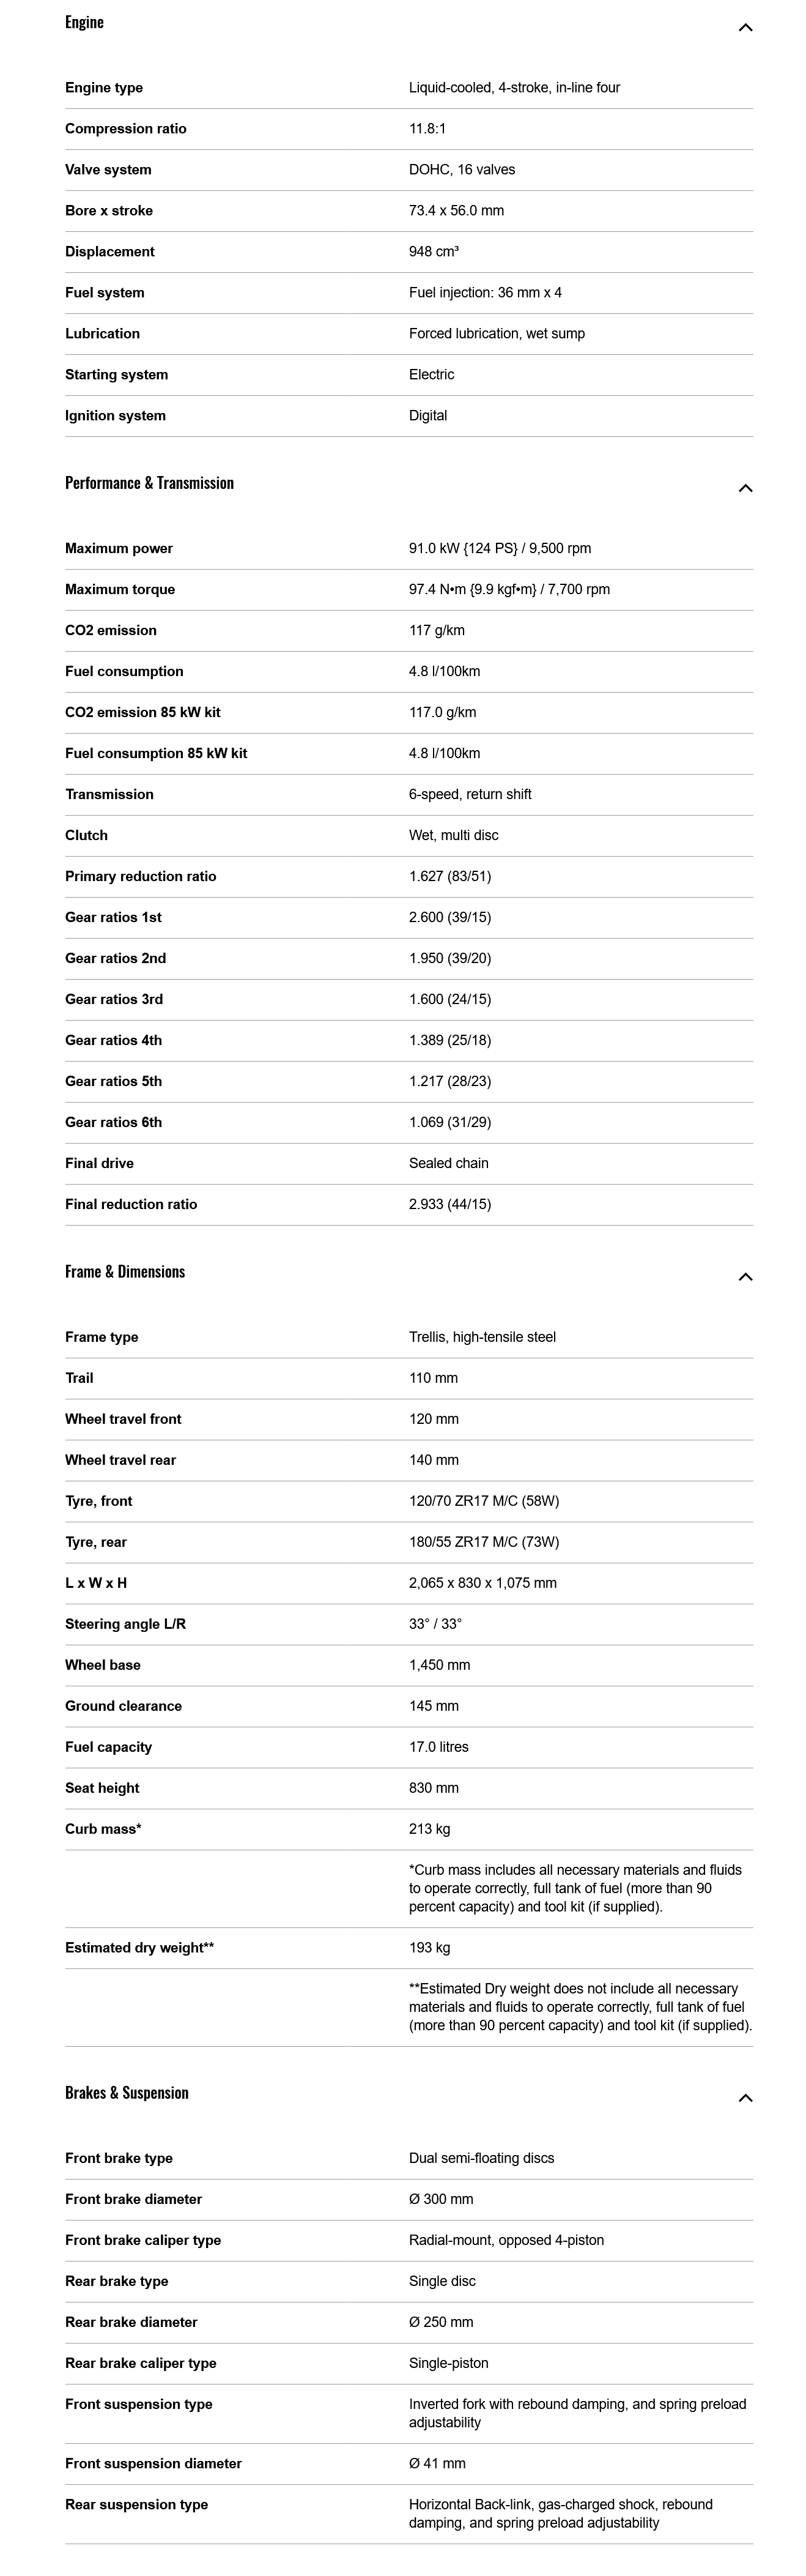Screen dimensions: 806x2576
Task: Click the curb mass footnote text
Action: tap(575, 1888)
